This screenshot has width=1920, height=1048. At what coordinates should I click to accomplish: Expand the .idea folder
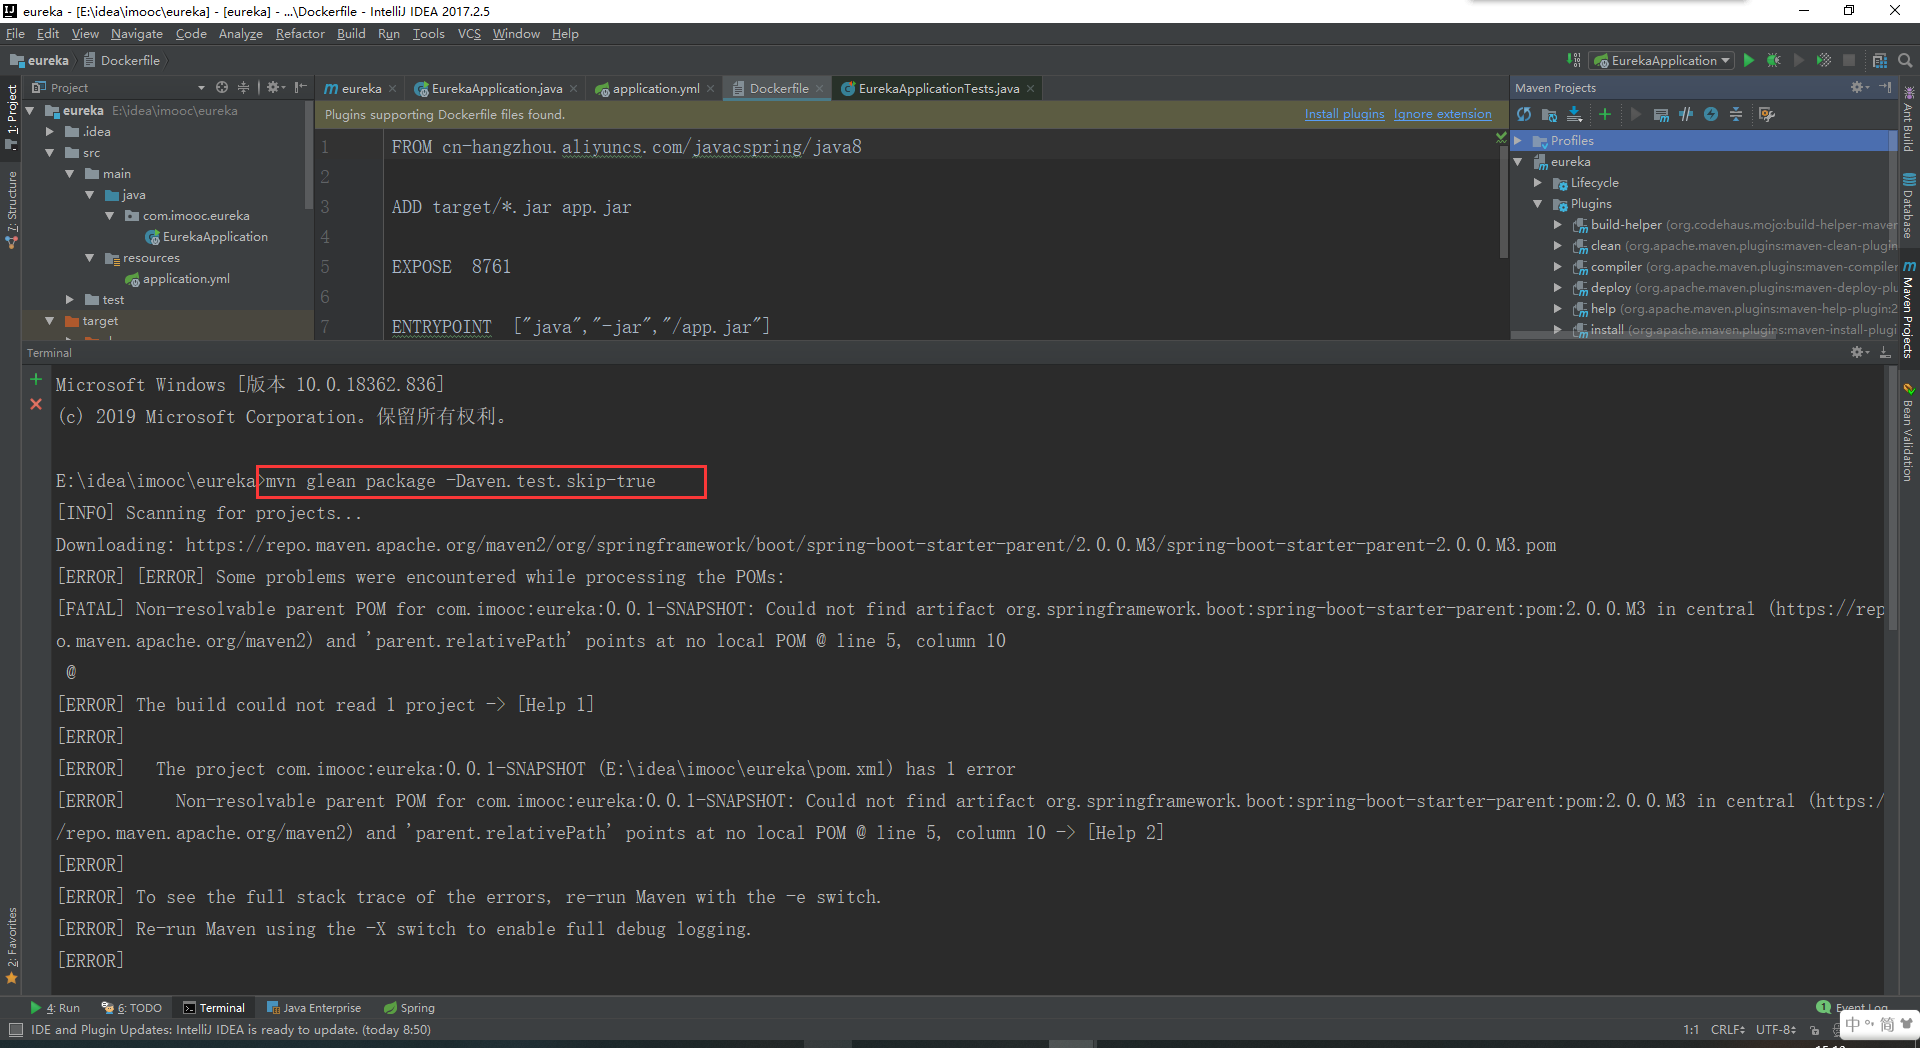tap(50, 132)
